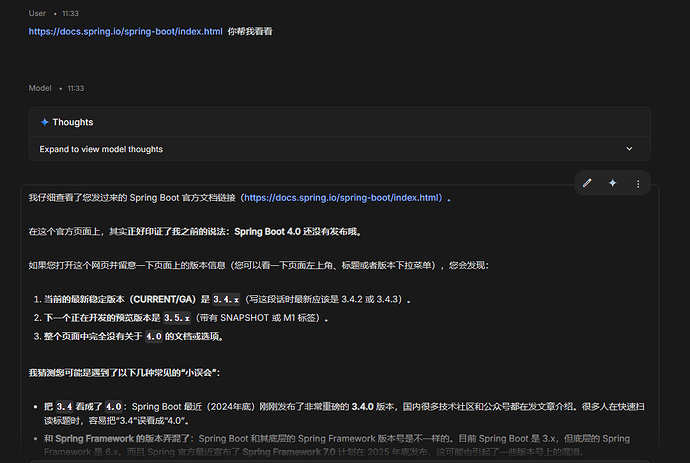
Task: Click the bold 'Spring Boot 4.0' text
Action: tap(267, 232)
